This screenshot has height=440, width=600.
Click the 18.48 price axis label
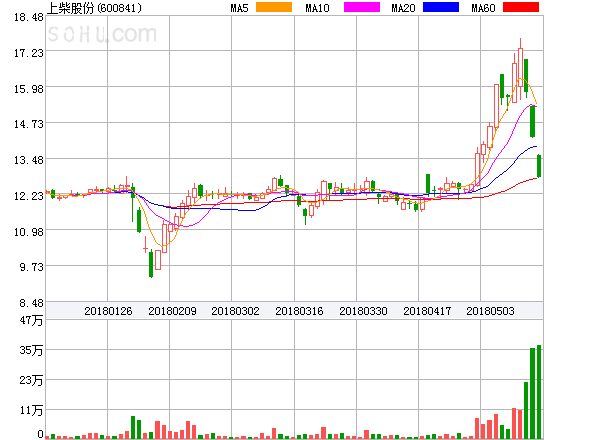tap(29, 17)
